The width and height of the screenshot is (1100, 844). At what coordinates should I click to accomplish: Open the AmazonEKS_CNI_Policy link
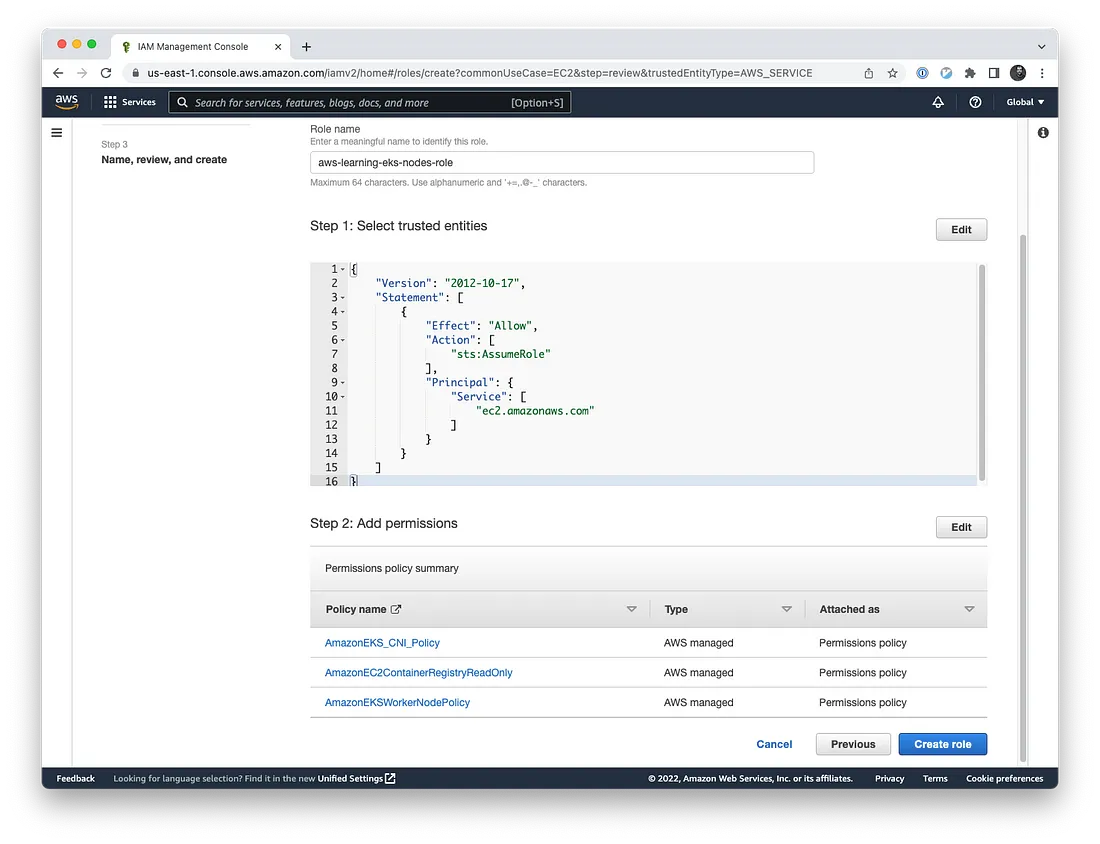pyautogui.click(x=382, y=643)
